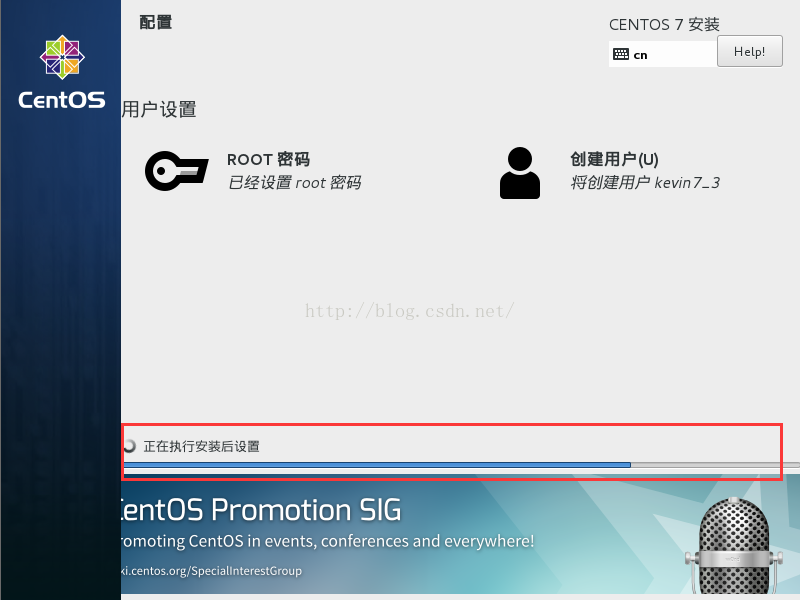800x600 pixels.
Task: Click the cn keyboard layout indicator field
Action: click(663, 54)
